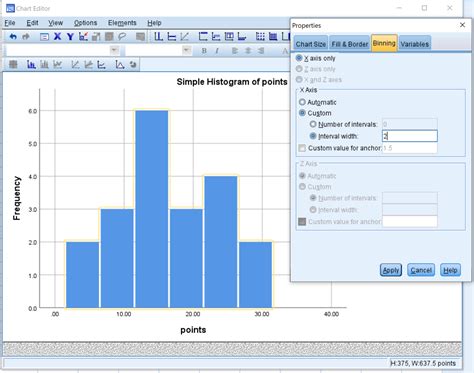
Task: Open the Elements menu
Action: [122, 23]
